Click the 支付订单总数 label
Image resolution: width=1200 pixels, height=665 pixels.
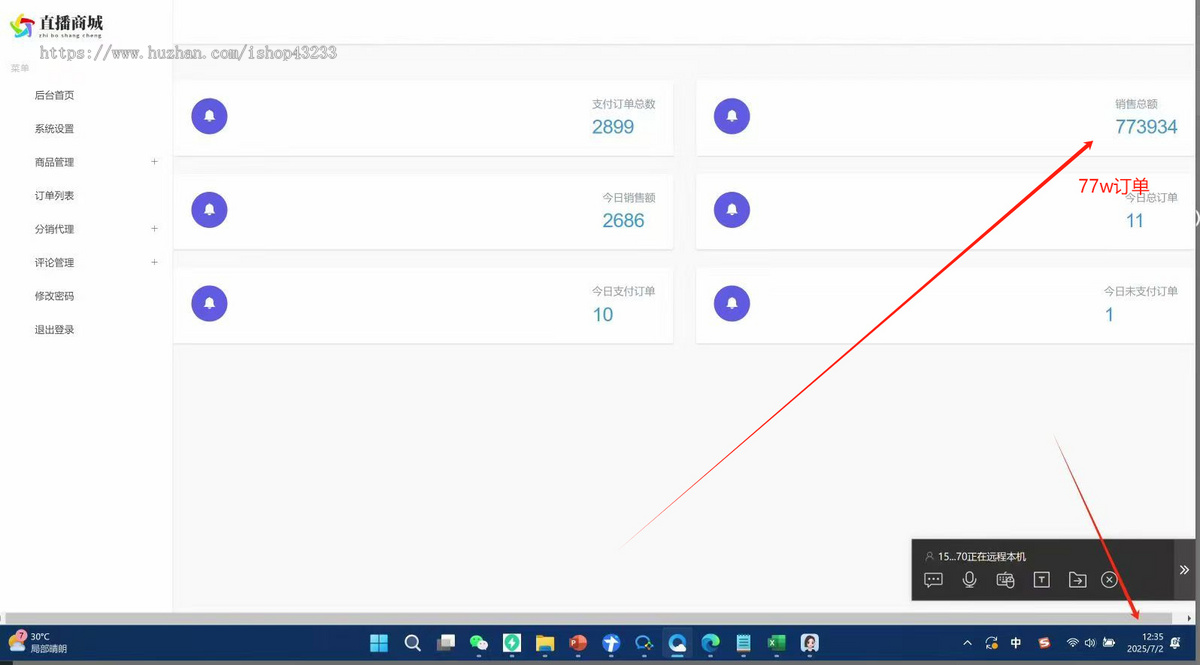click(623, 104)
